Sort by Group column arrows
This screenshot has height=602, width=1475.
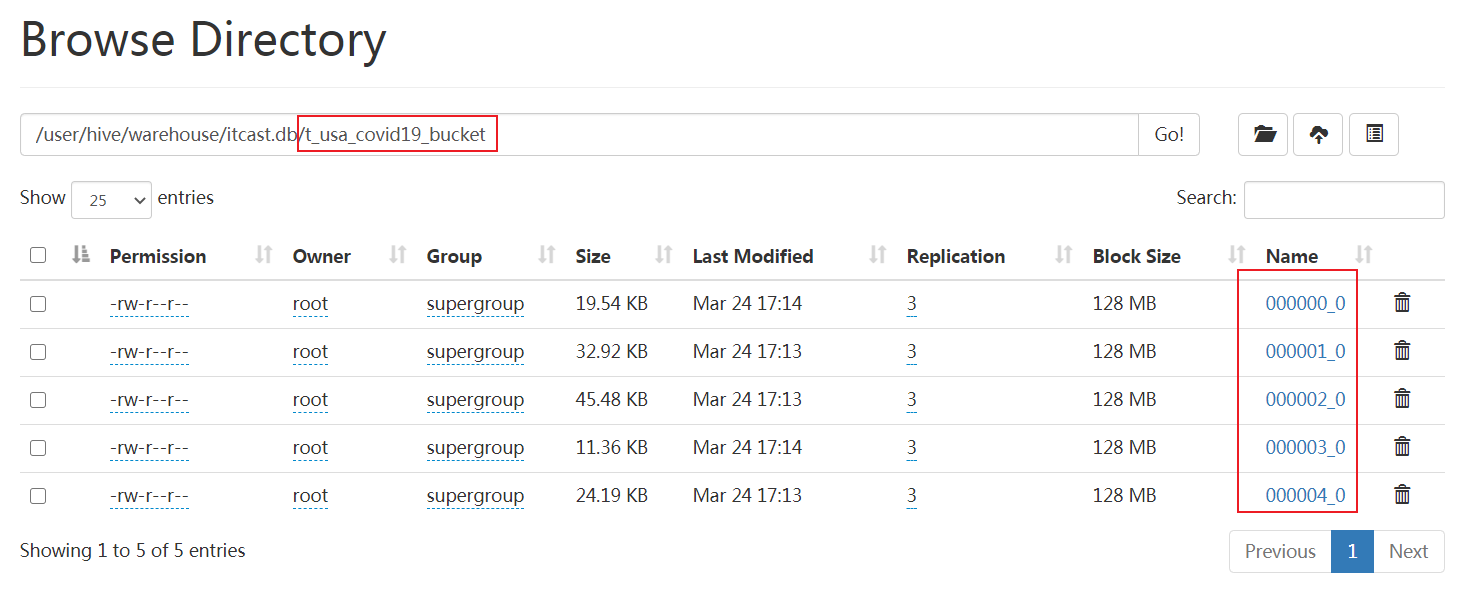pyautogui.click(x=547, y=255)
